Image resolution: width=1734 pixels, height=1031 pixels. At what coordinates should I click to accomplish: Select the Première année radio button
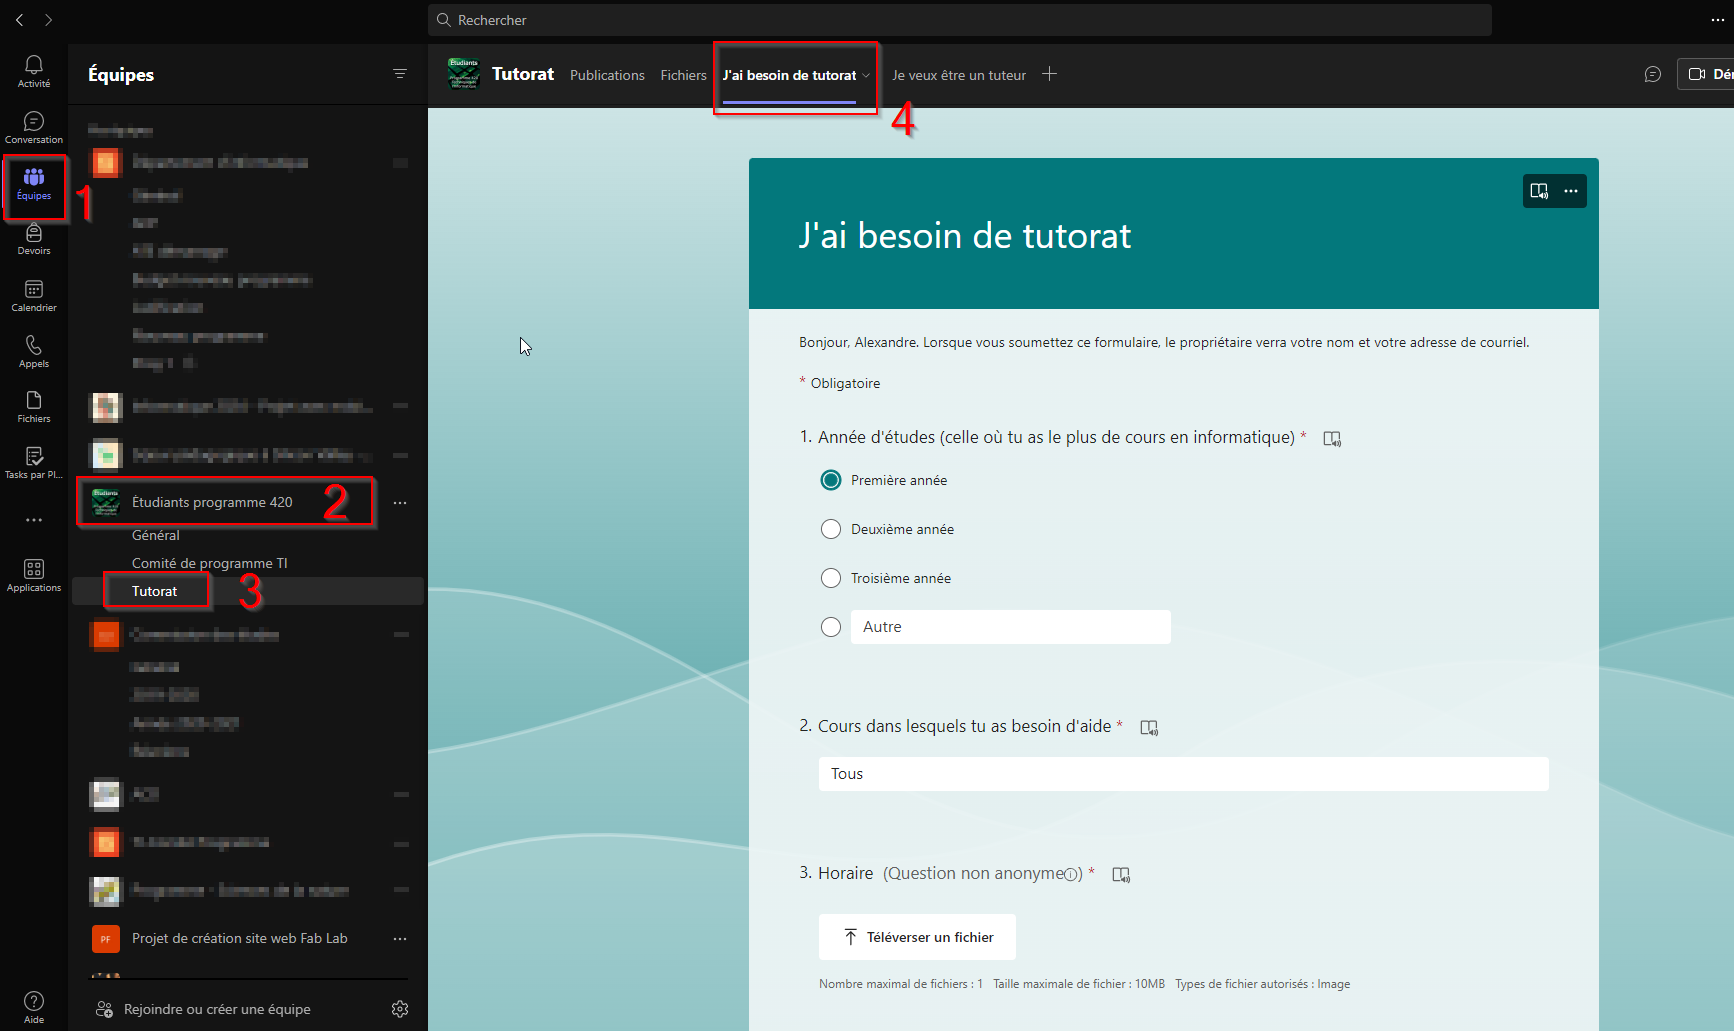tap(831, 480)
